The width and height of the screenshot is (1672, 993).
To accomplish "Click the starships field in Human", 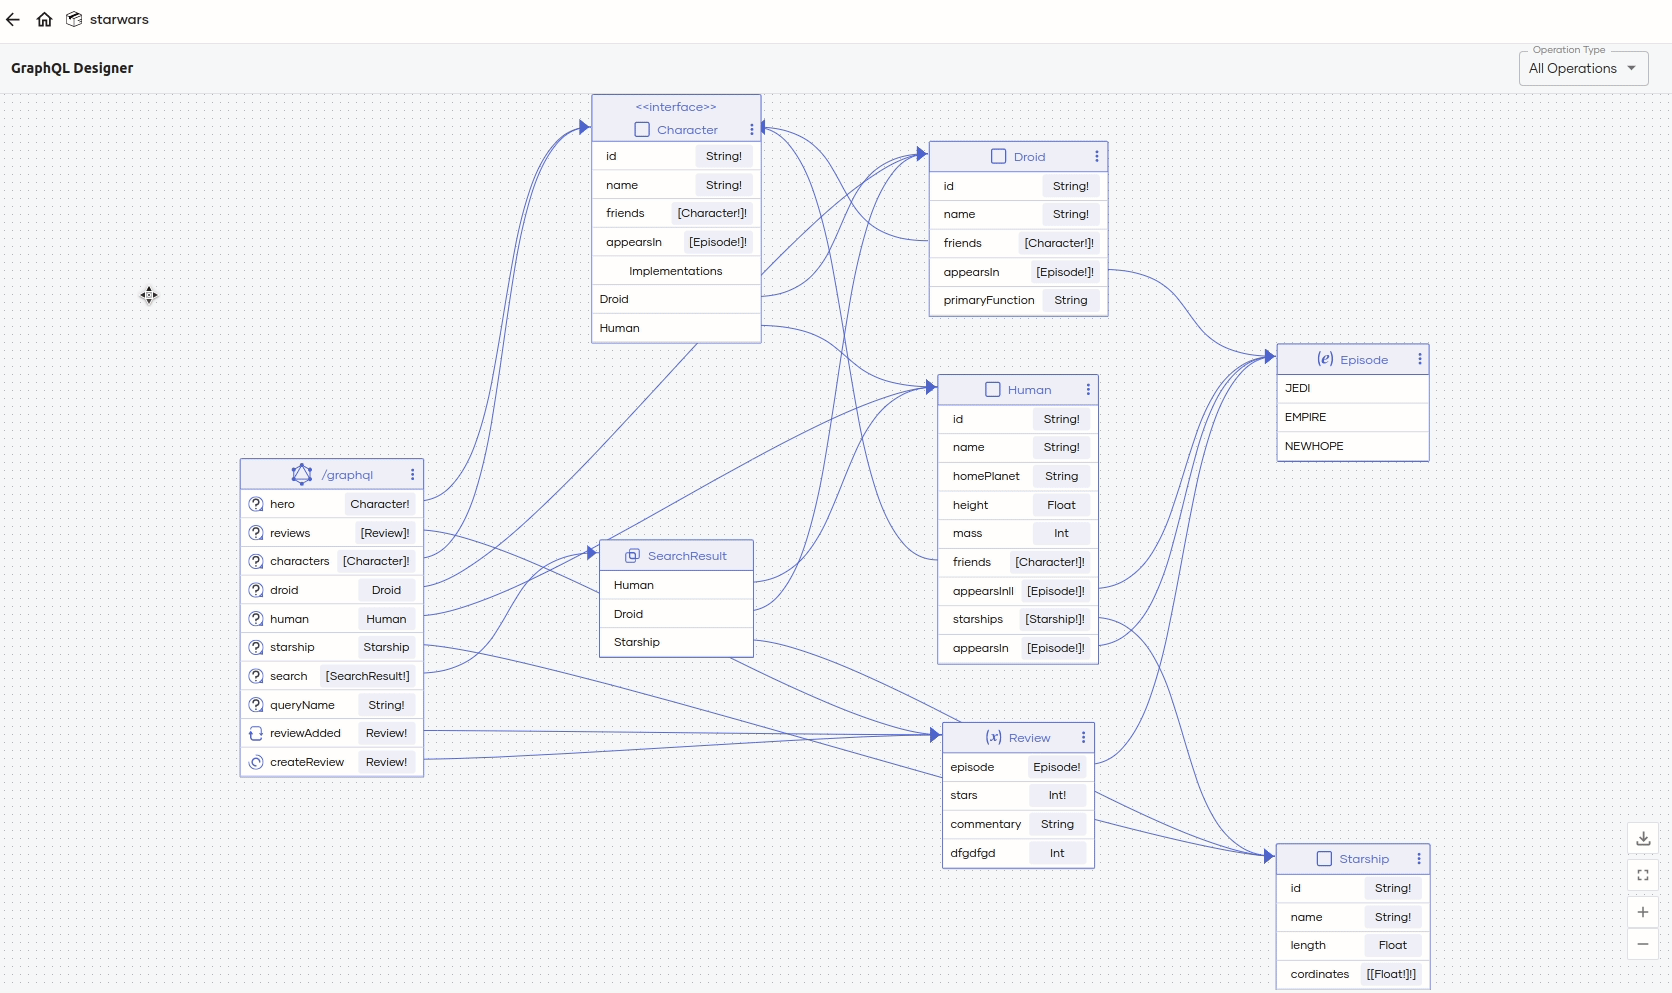I will [1017, 619].
